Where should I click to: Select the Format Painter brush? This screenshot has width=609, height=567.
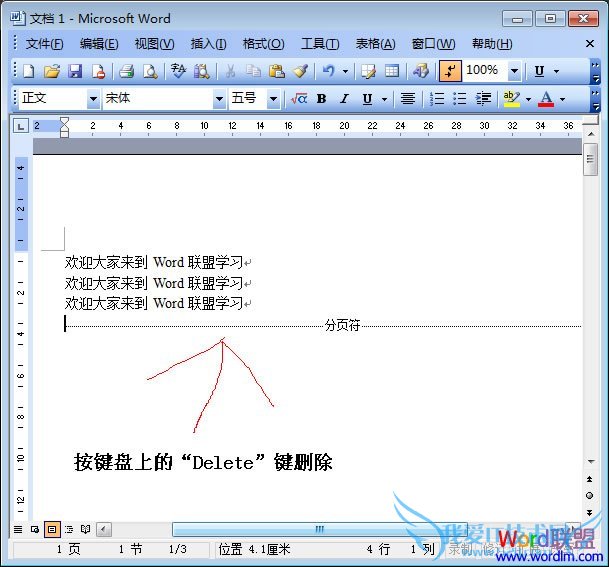coord(300,71)
